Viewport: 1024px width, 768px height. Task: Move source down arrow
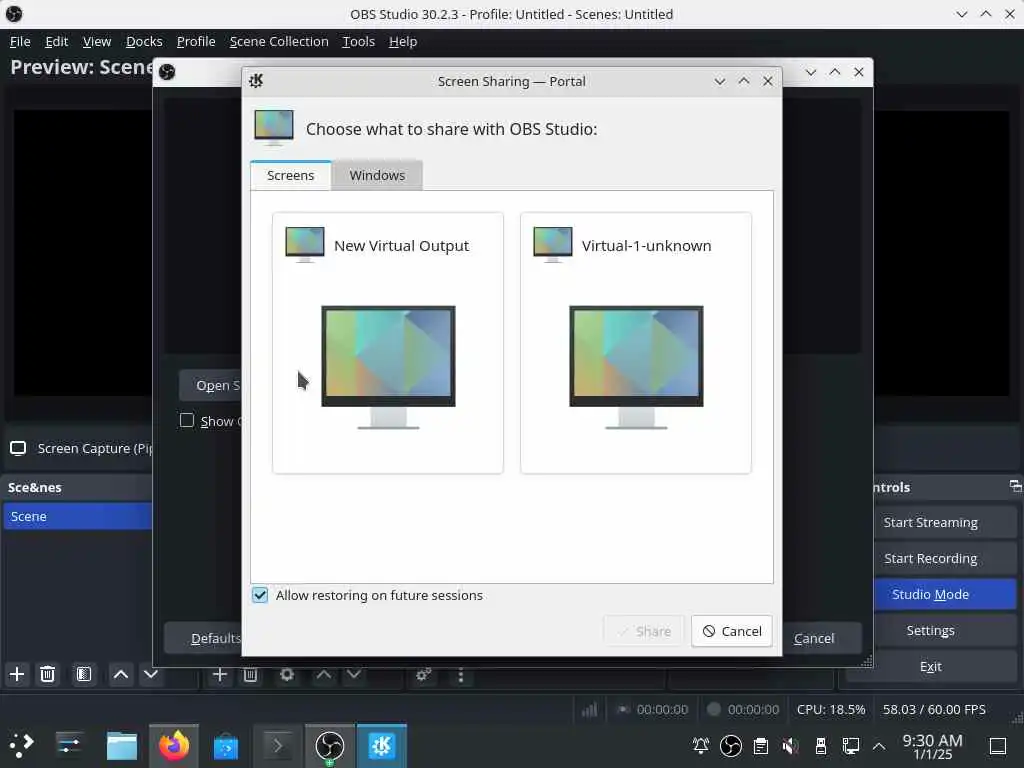[x=354, y=675]
